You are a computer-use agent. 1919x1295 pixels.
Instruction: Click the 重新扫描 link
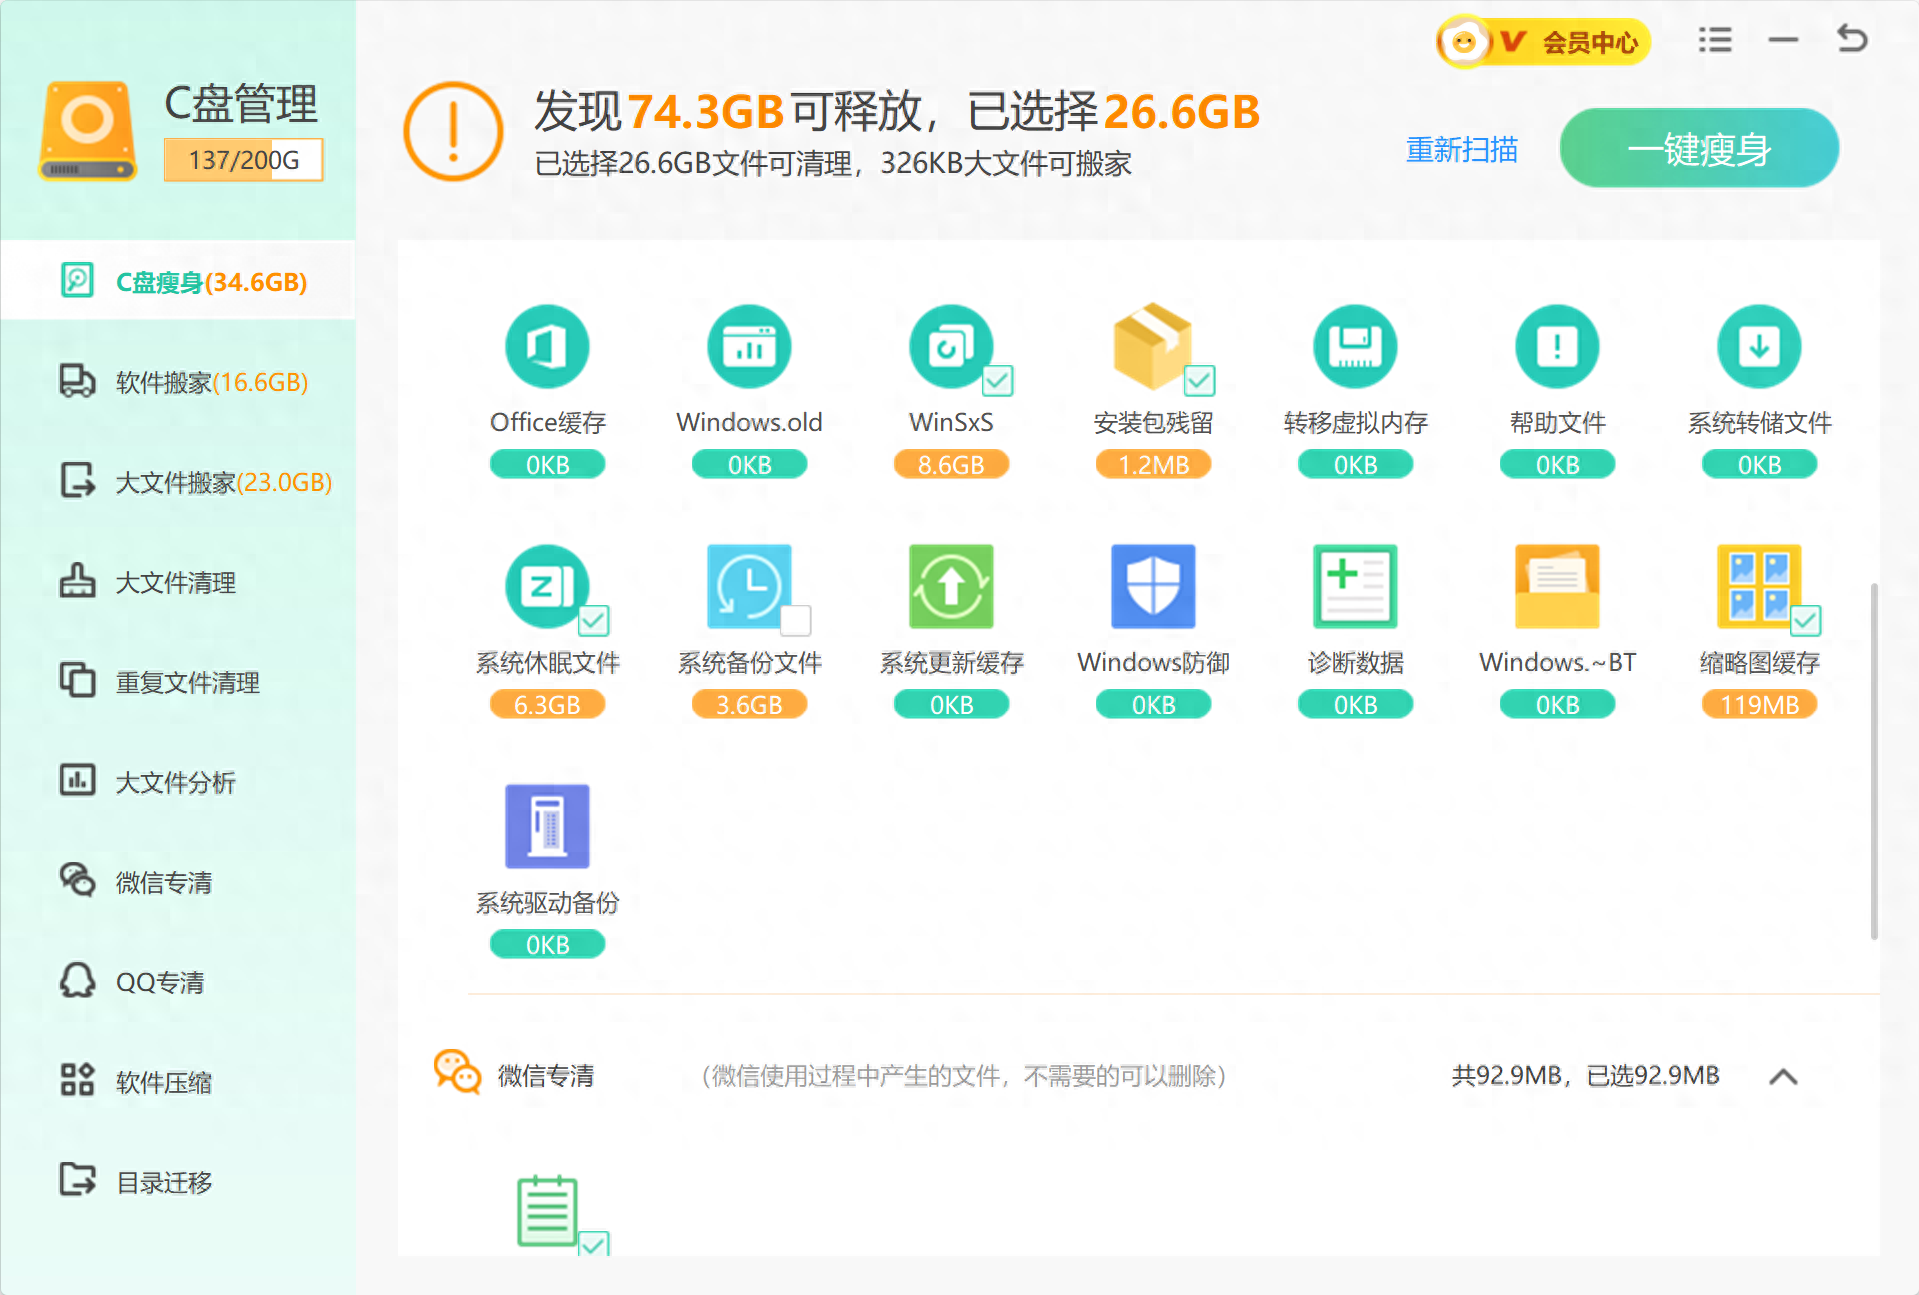pos(1461,150)
